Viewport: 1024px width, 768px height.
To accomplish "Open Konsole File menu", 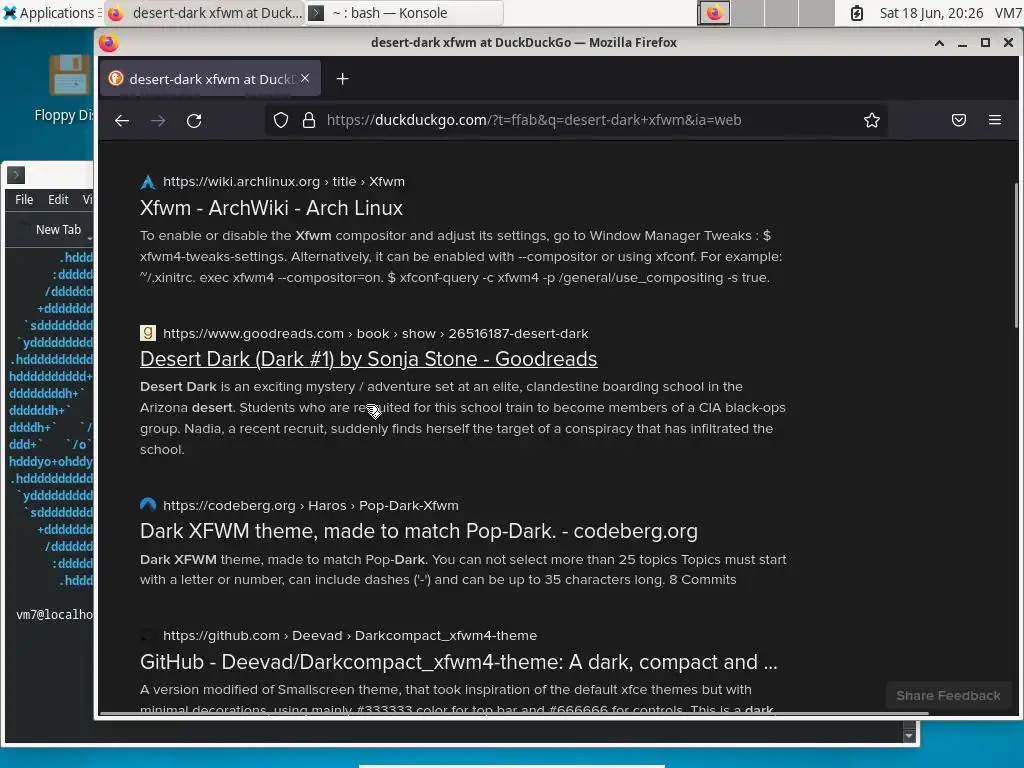I will tap(24, 200).
